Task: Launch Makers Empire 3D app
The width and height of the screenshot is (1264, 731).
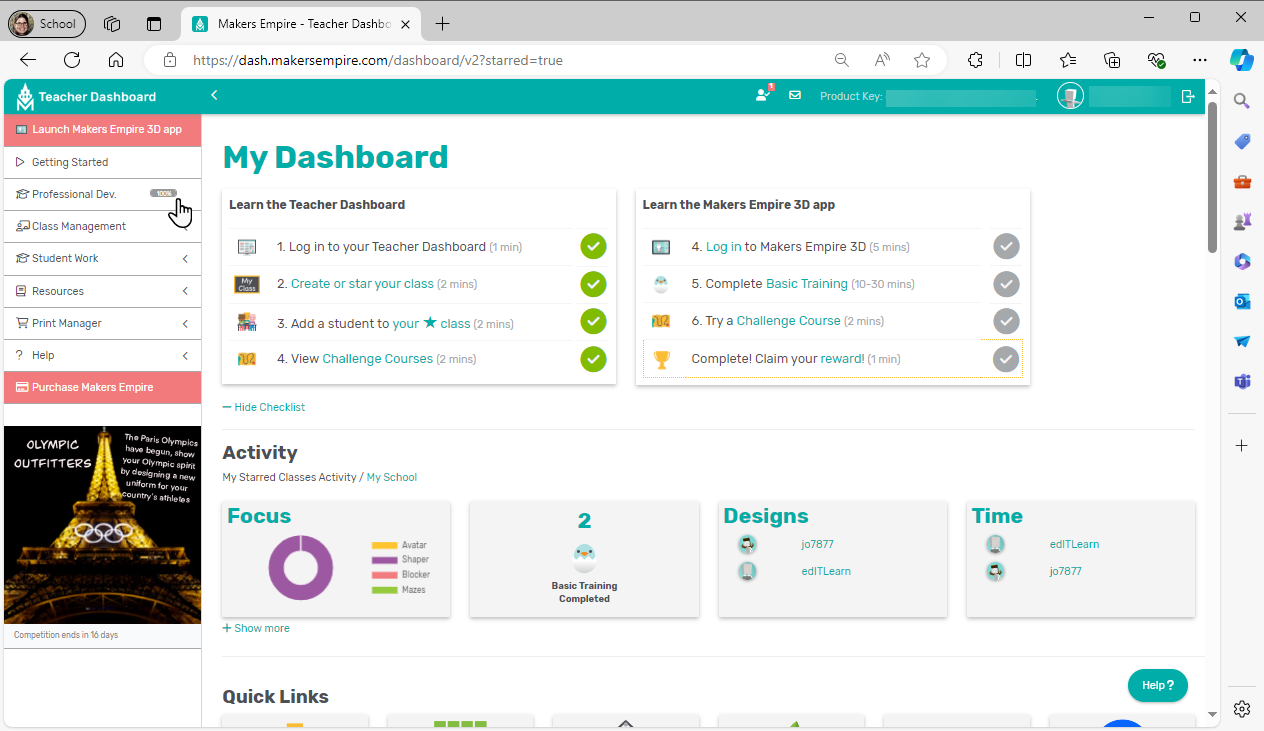Action: (x=103, y=129)
